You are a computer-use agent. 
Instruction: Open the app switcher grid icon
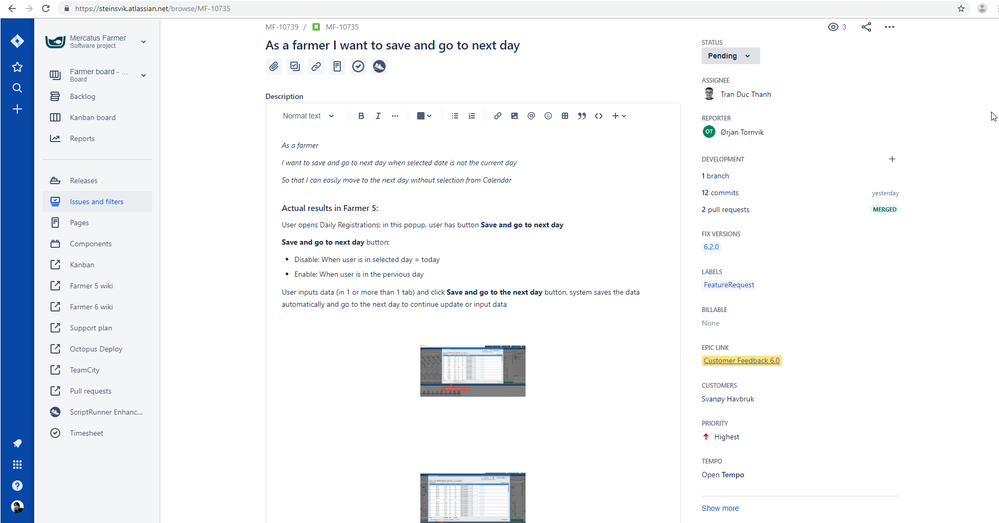17,464
